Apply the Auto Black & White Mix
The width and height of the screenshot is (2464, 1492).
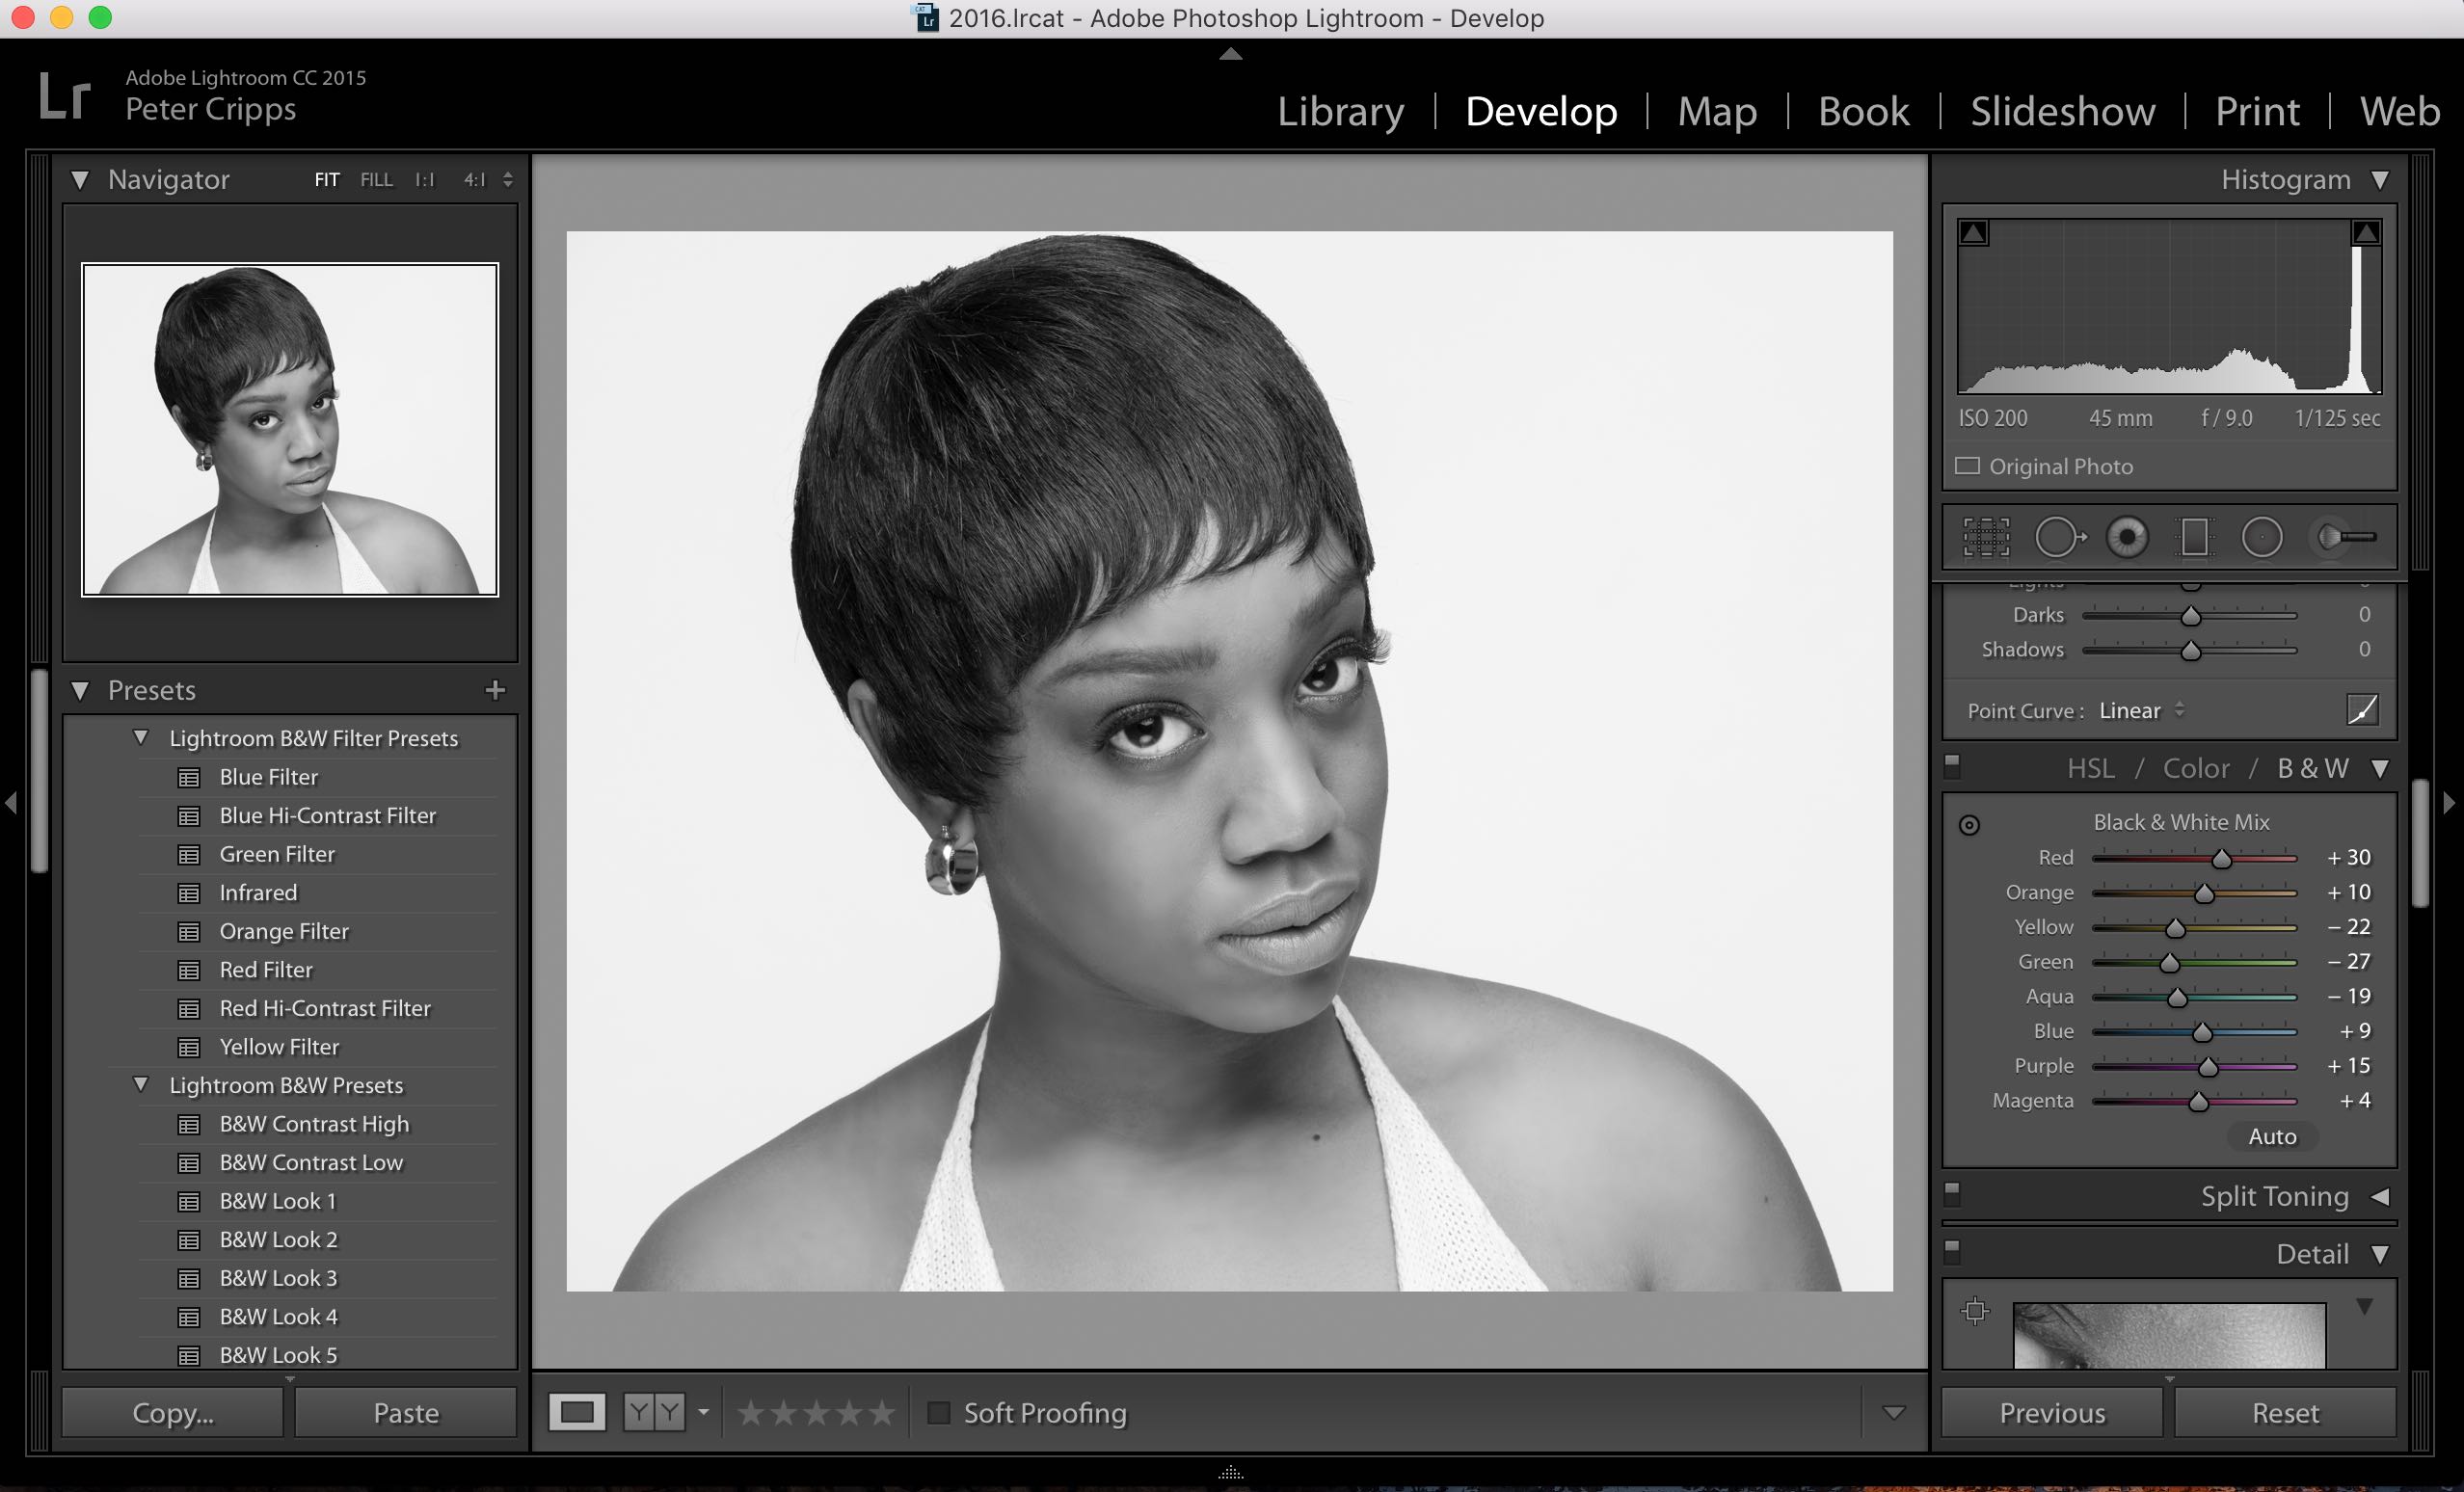point(2272,1136)
